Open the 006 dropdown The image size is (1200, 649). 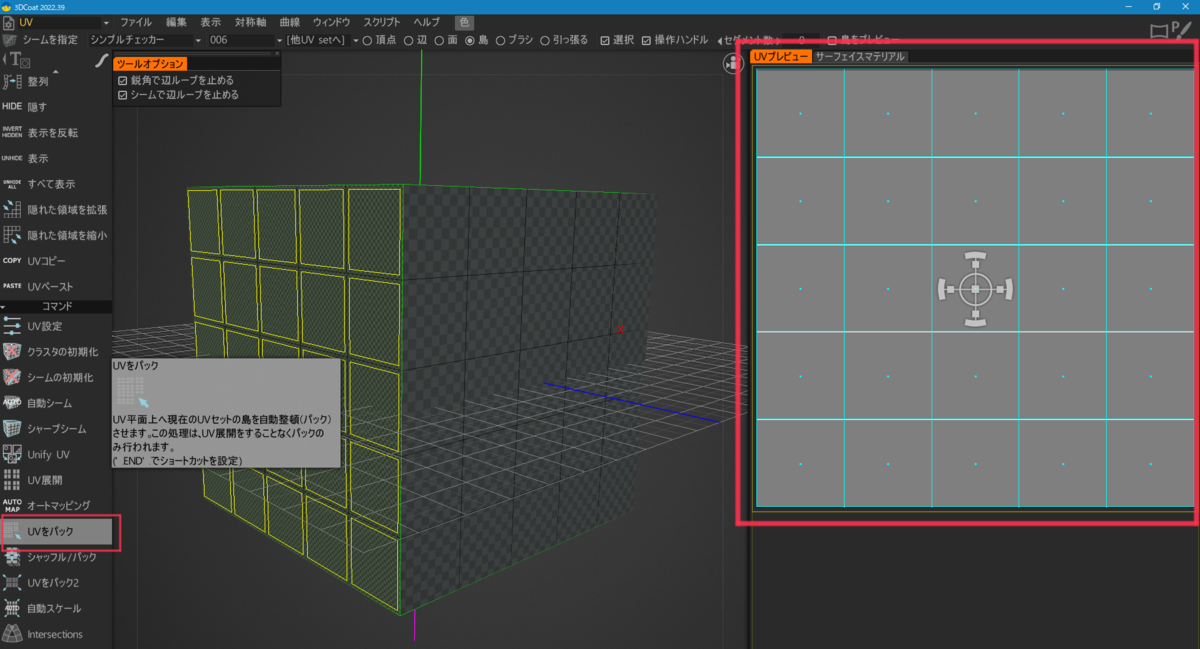coord(245,40)
